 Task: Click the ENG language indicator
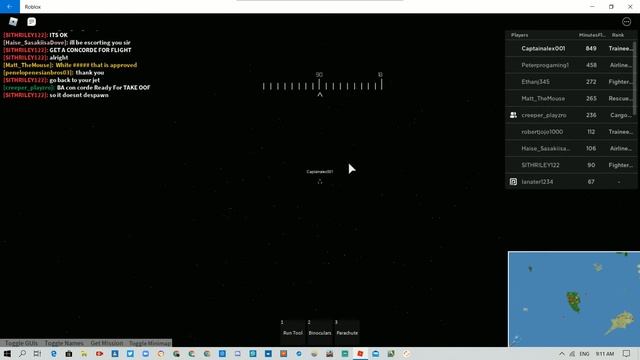coord(584,353)
